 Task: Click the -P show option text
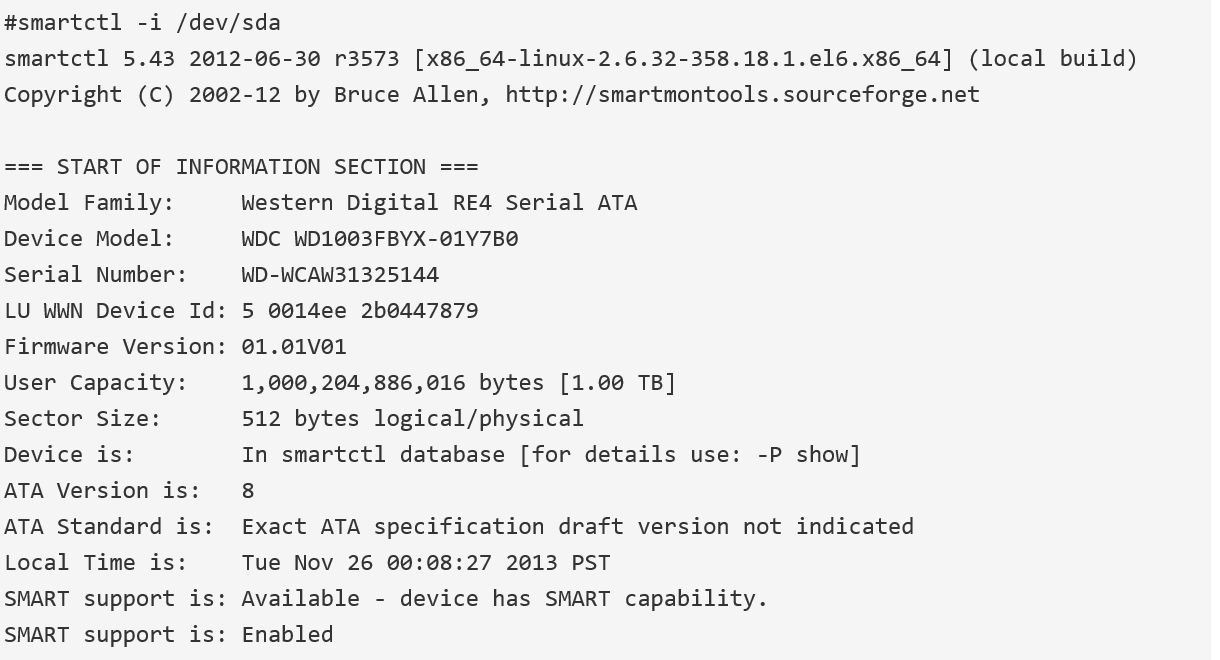(802, 455)
